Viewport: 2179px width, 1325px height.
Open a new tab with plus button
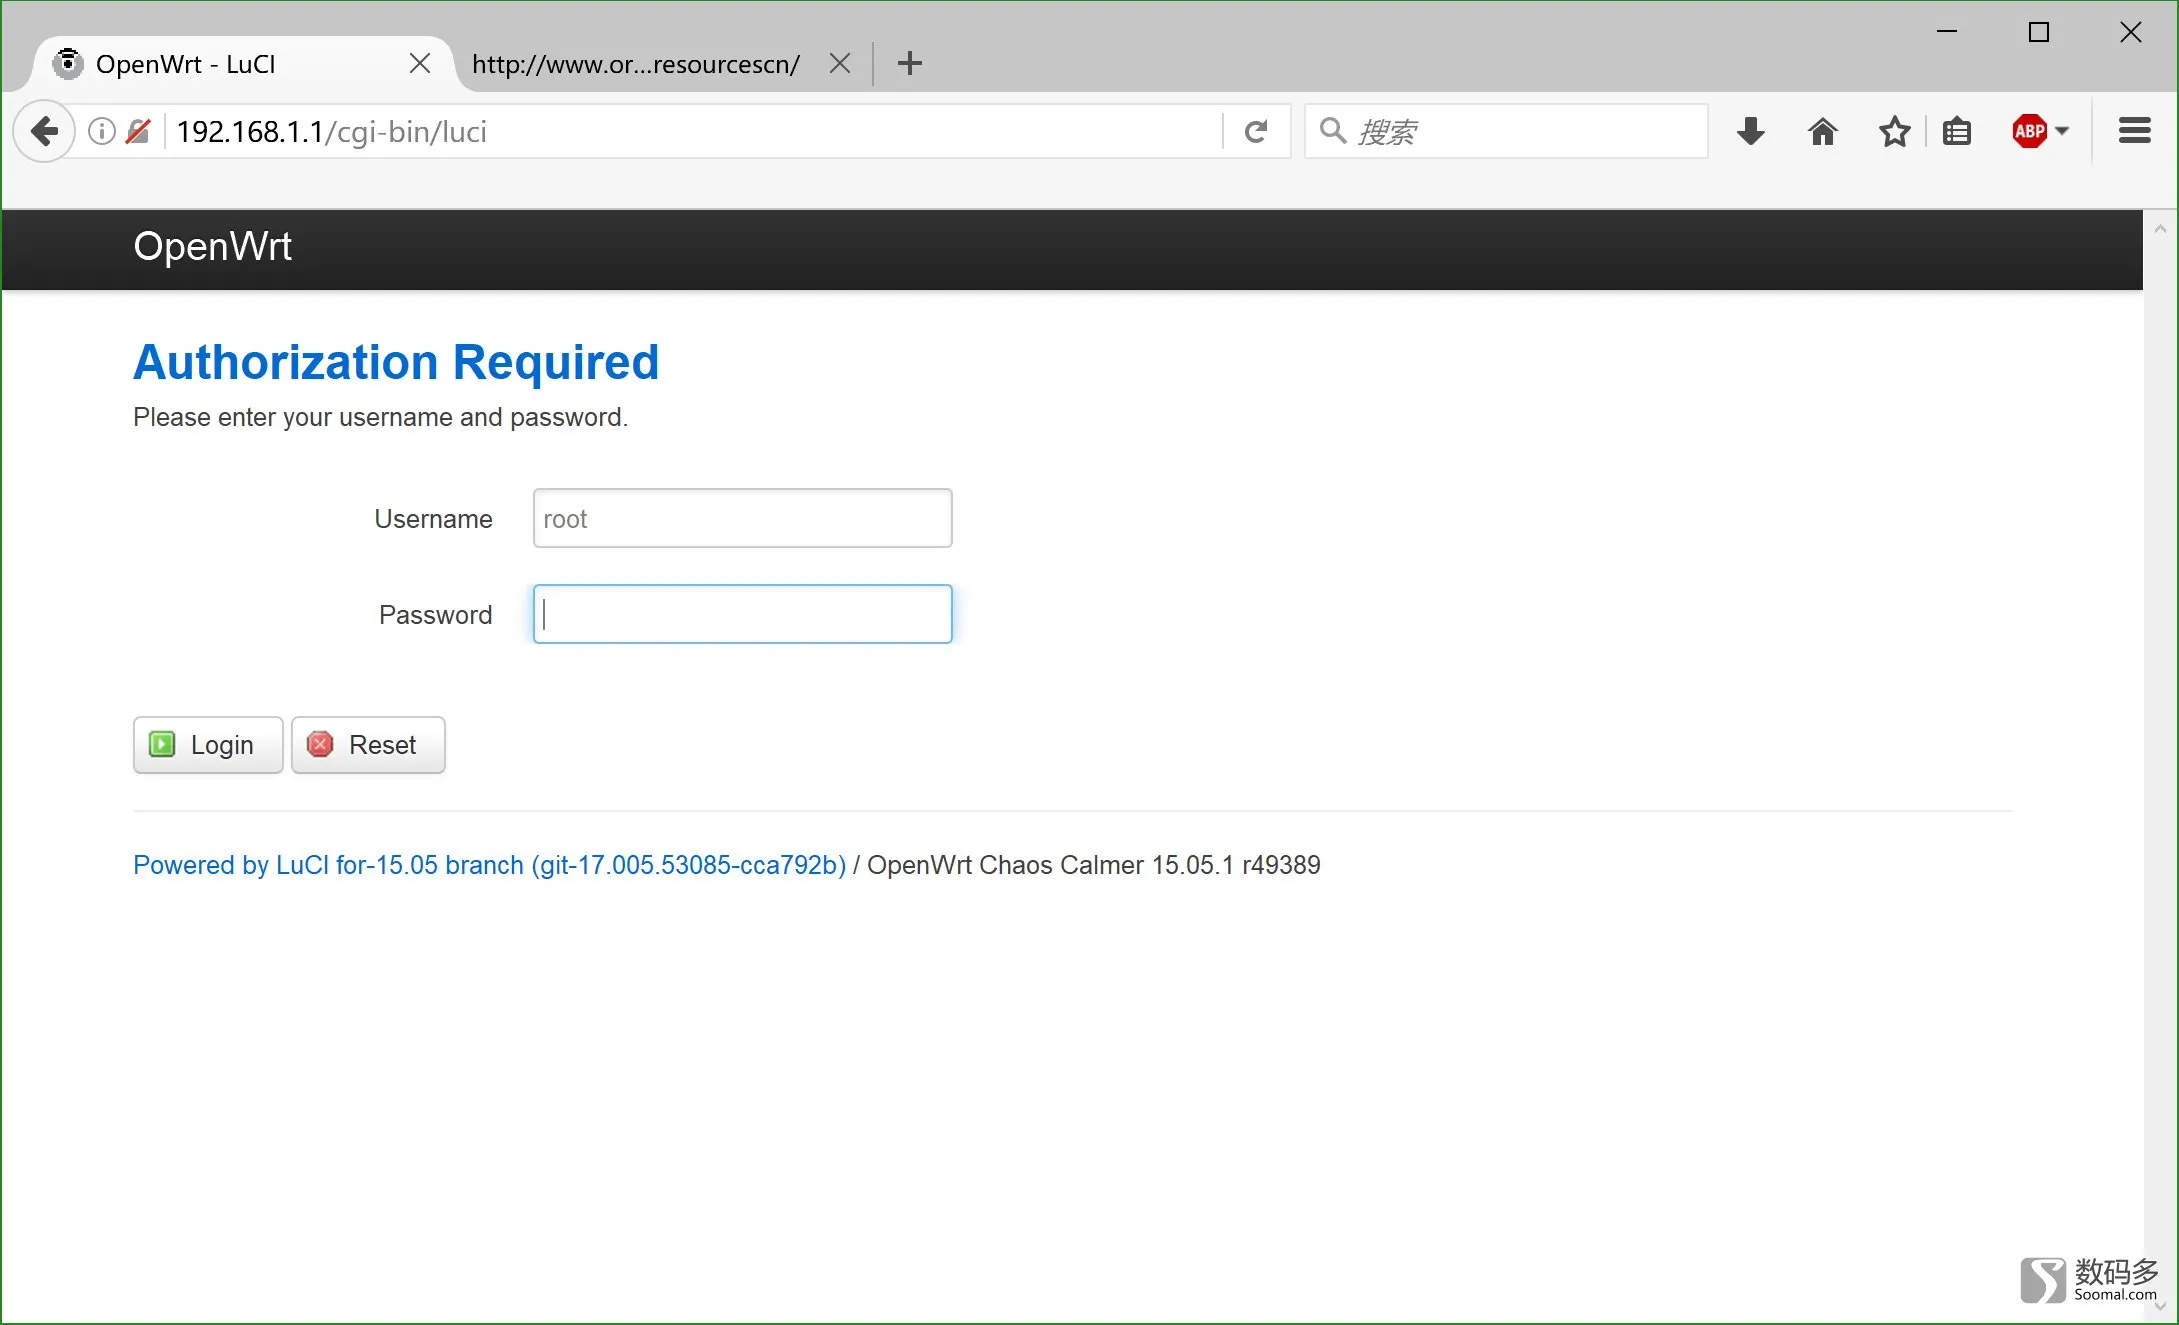click(910, 64)
